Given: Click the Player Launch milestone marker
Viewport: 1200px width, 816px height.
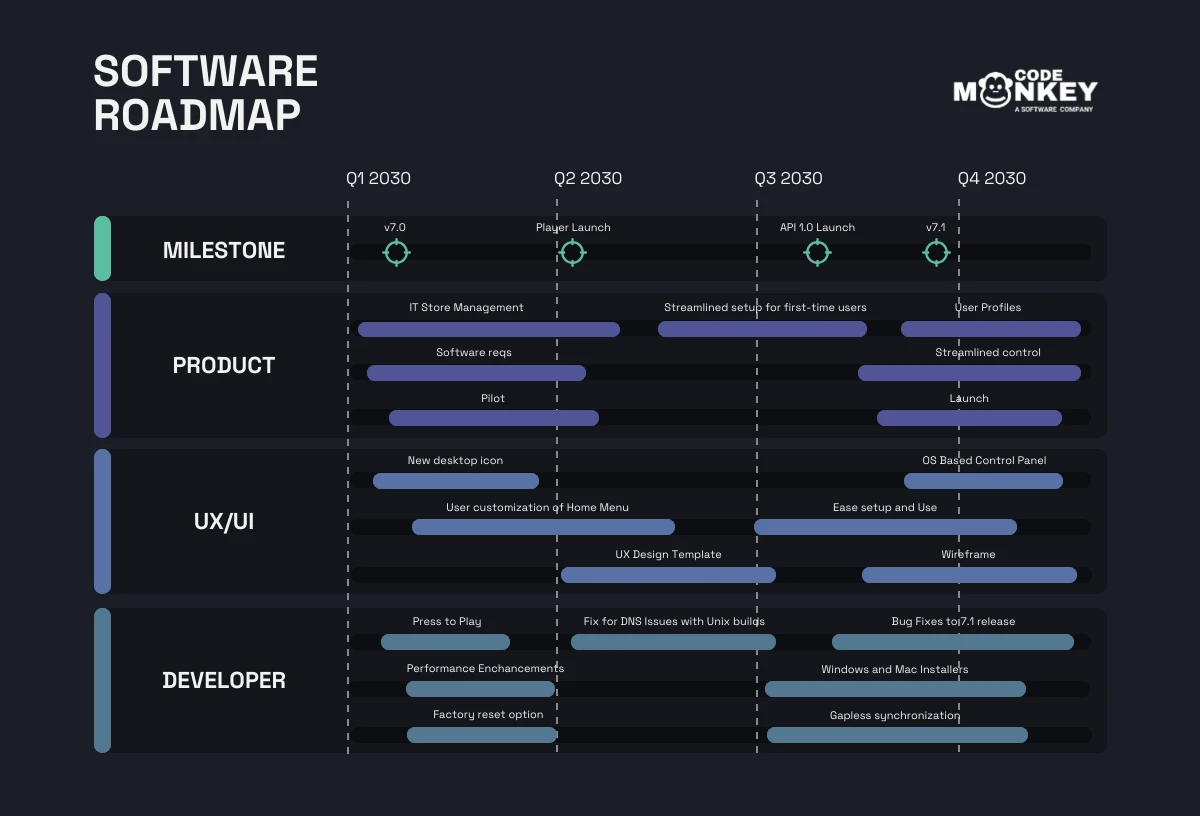Looking at the screenshot, I should click(x=572, y=253).
